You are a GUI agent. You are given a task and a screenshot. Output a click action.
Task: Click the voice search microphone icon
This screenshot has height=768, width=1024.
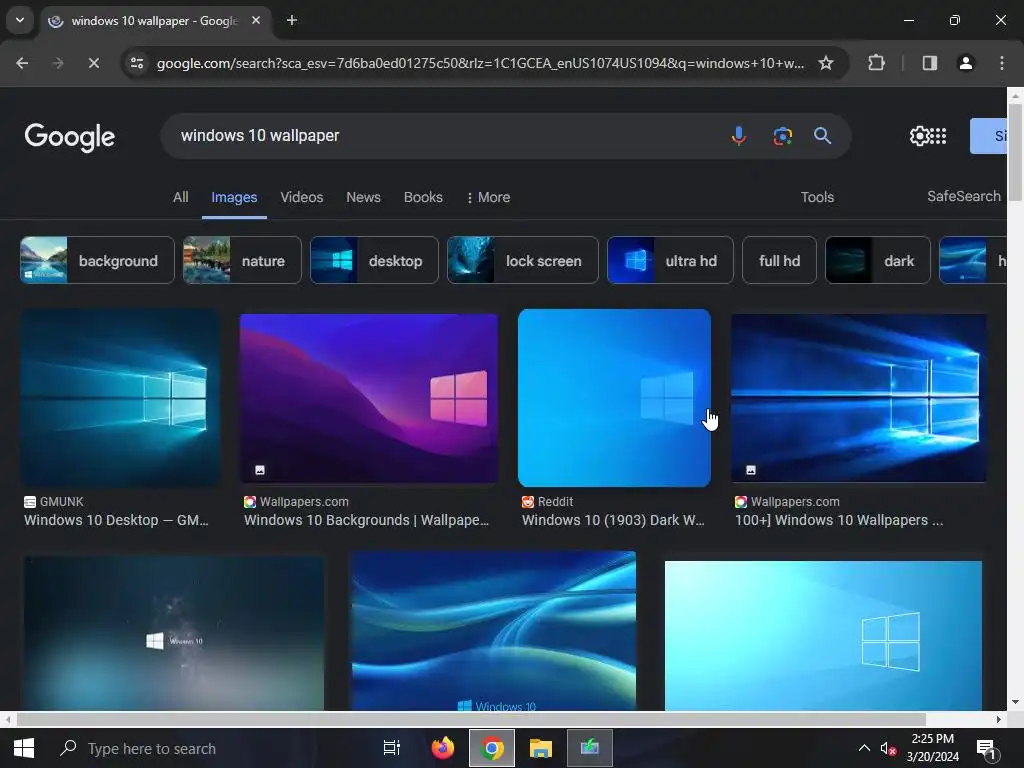coord(739,136)
